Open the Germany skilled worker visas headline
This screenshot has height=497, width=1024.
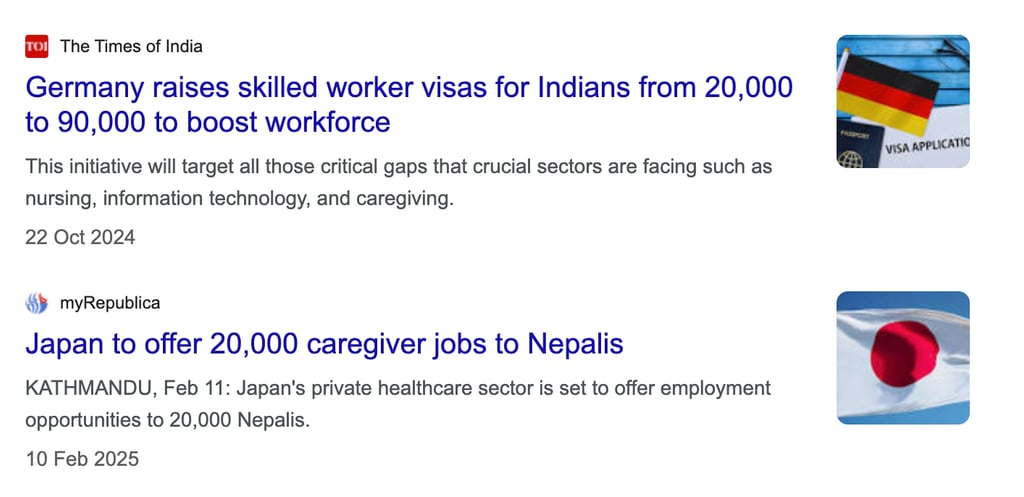click(x=409, y=104)
